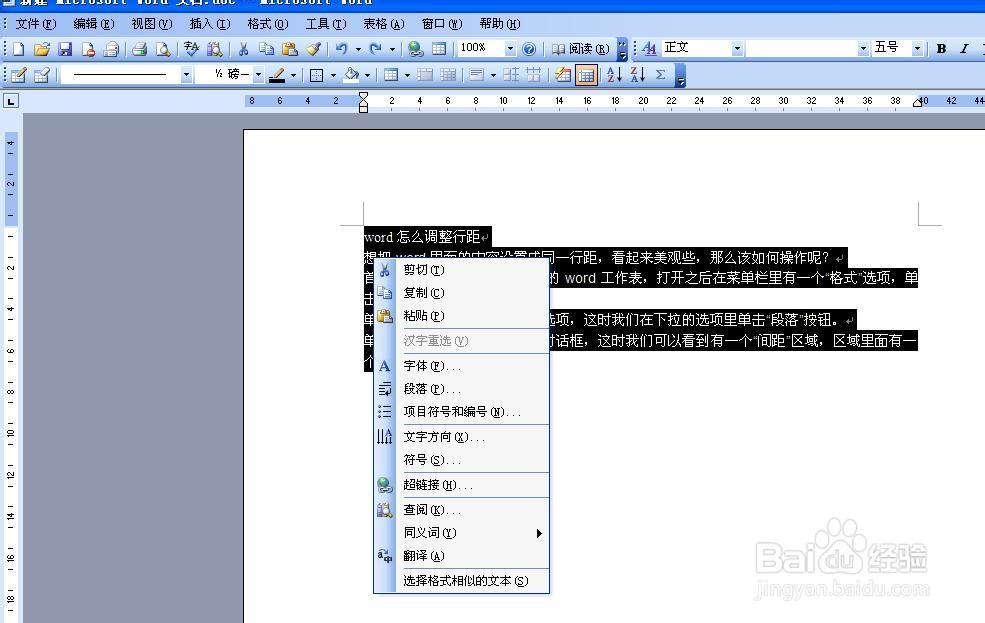Toggle bold formatting
Screen dimensions: 985x623
pos(940,47)
